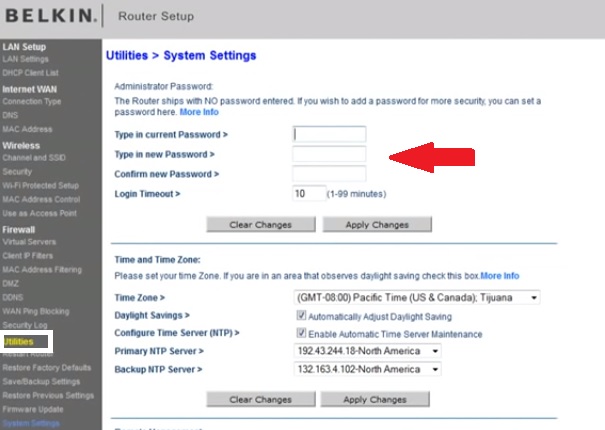Image resolution: width=605 pixels, height=430 pixels.
Task: Open the Time Zone dropdown
Action: (417, 297)
